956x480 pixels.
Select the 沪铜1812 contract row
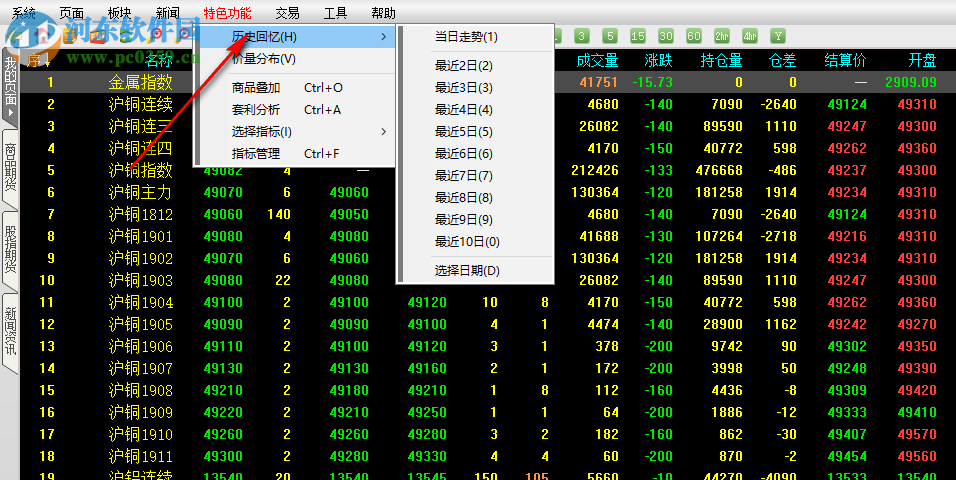488,215
